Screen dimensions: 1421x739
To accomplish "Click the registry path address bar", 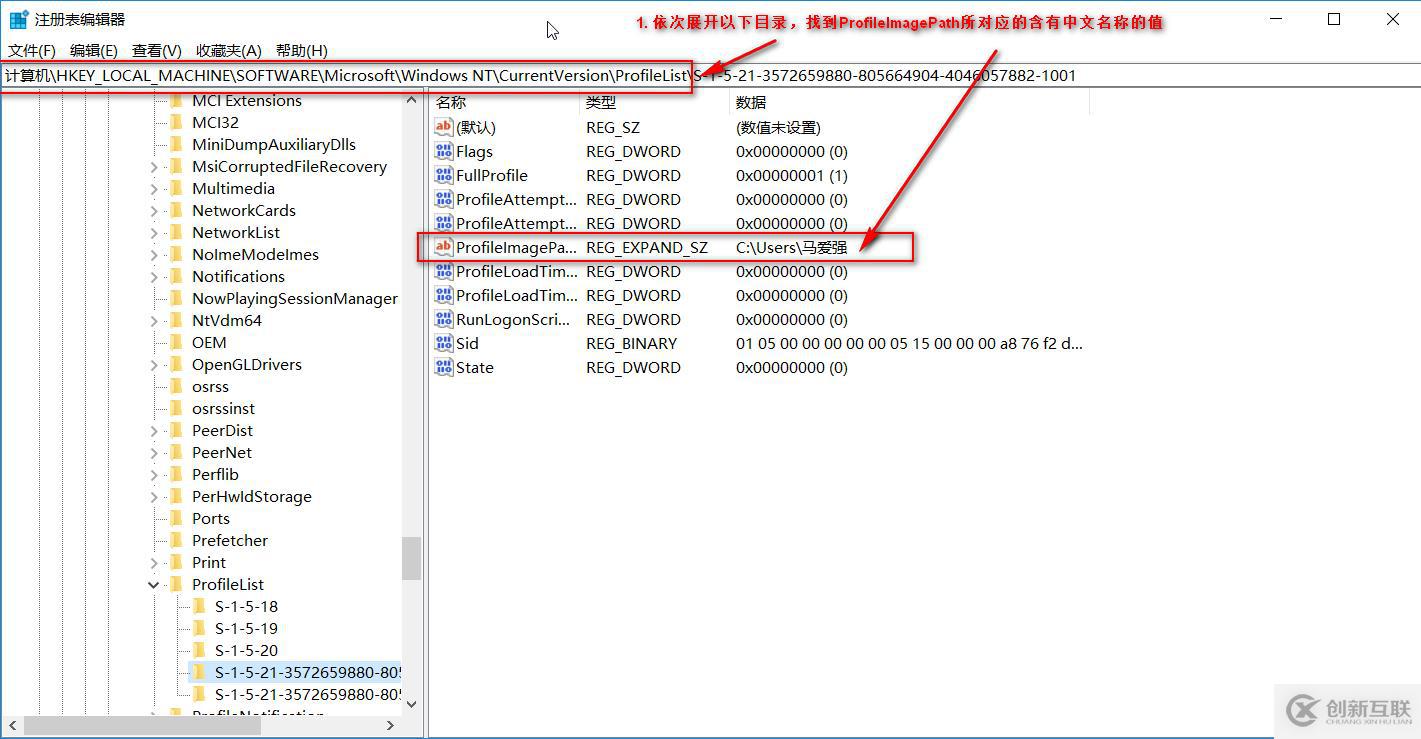I will (x=710, y=75).
